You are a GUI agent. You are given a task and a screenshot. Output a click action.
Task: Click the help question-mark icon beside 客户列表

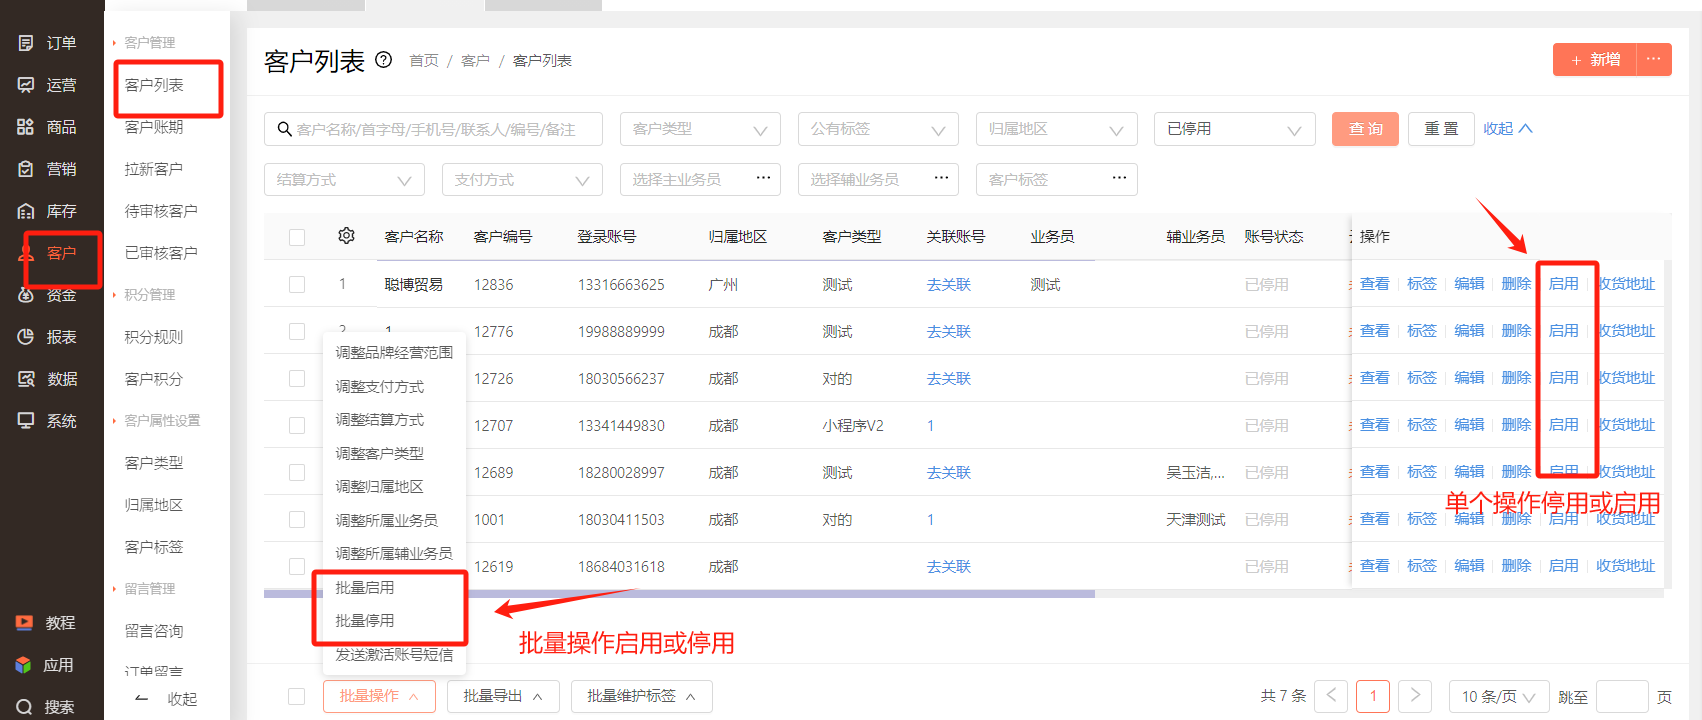[x=383, y=60]
